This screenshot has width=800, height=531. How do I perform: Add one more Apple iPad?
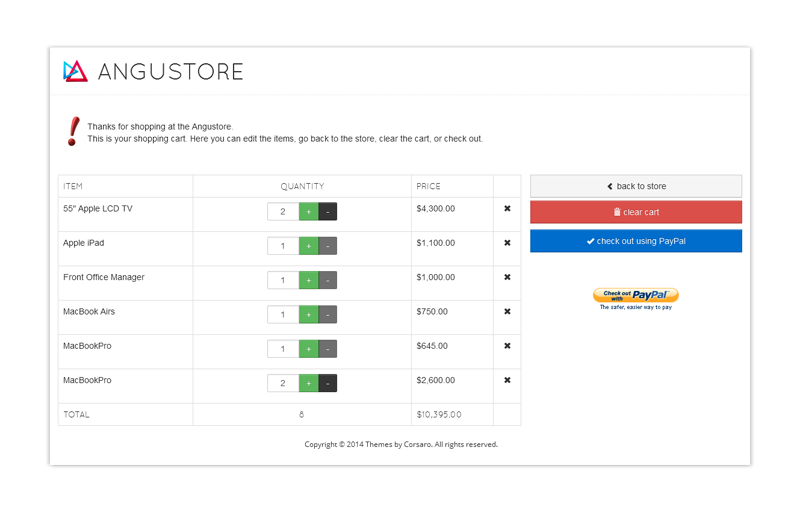point(308,246)
